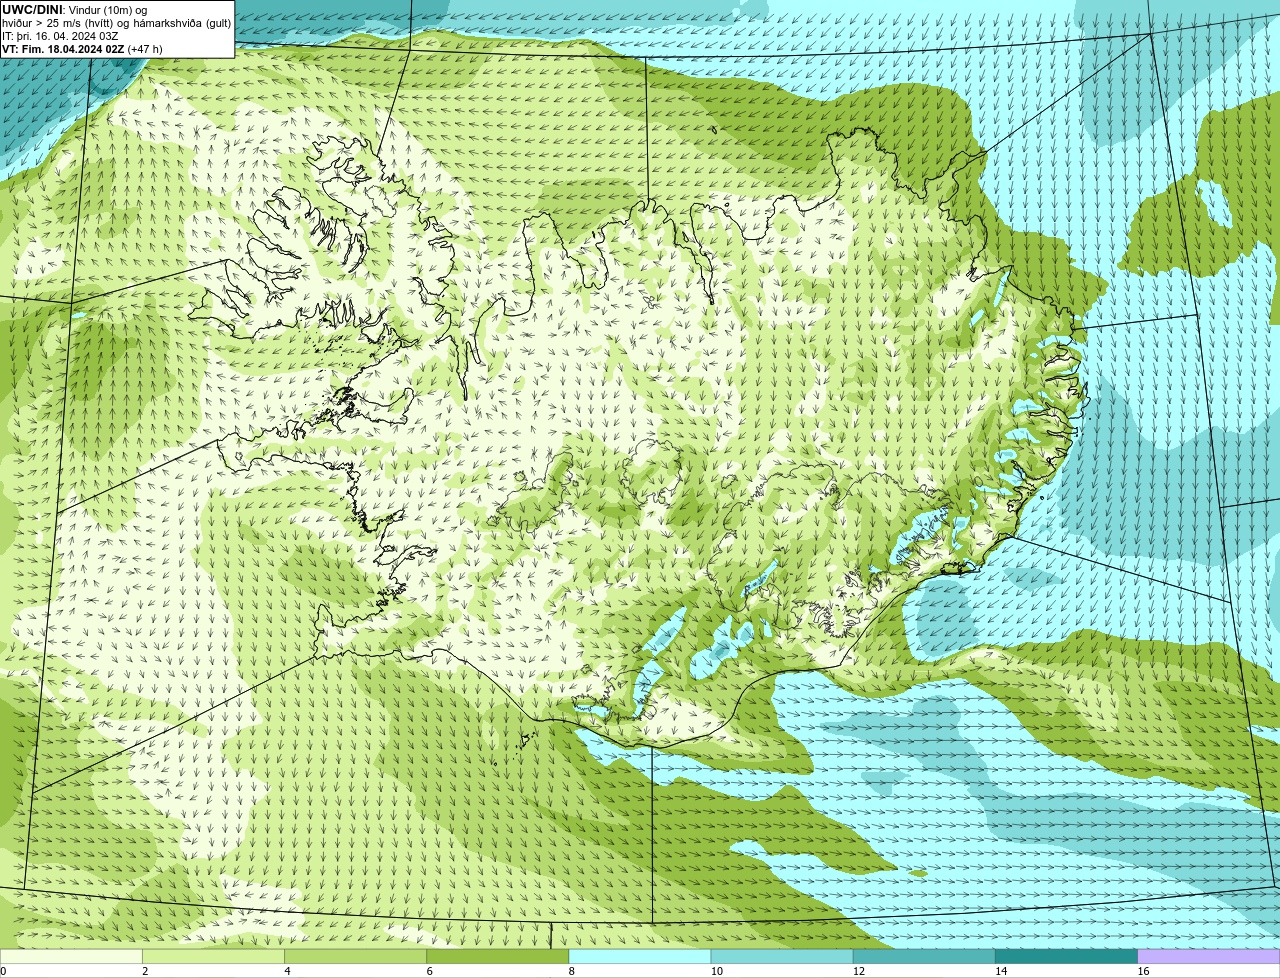Click the 4–6 m/s green legend swatch
The width and height of the screenshot is (1280, 978).
tap(356, 957)
